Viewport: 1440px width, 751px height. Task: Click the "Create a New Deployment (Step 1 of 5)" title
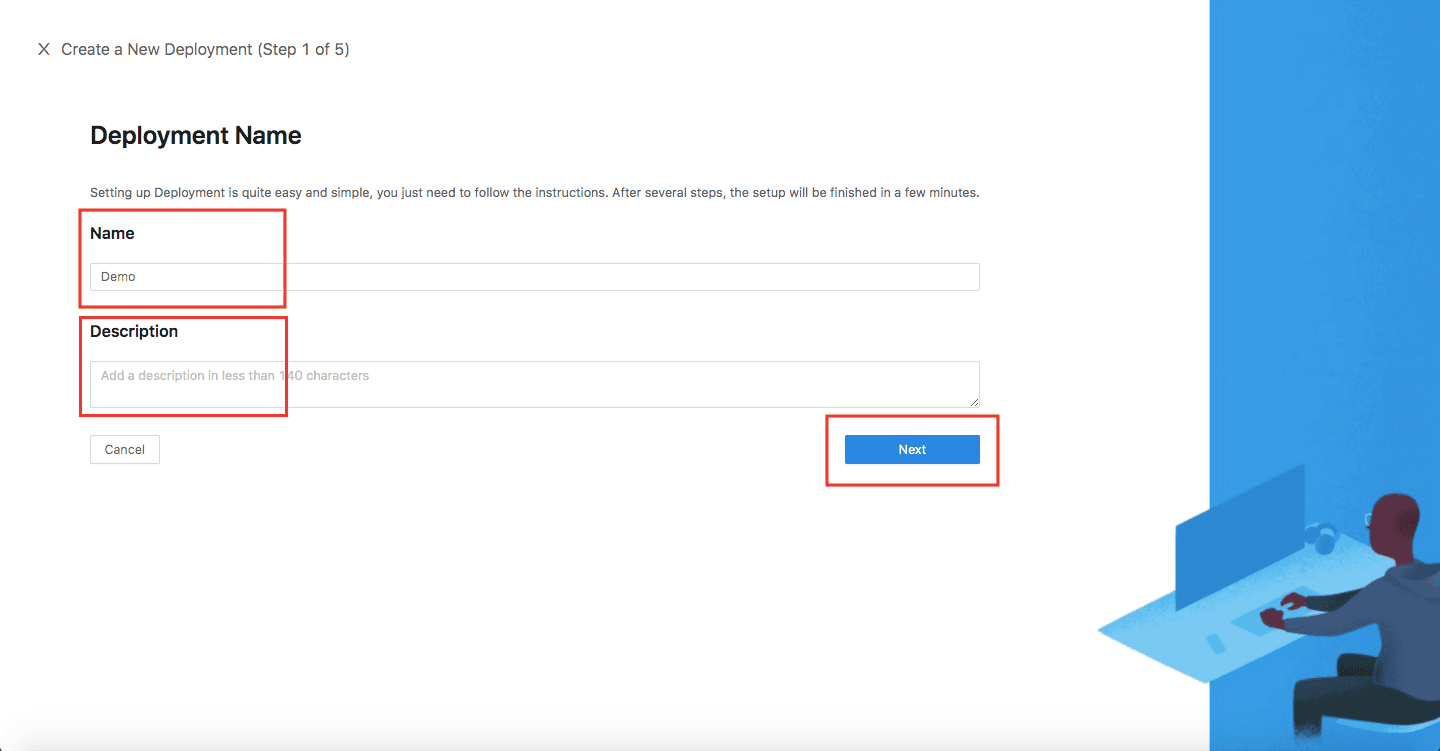tap(205, 49)
